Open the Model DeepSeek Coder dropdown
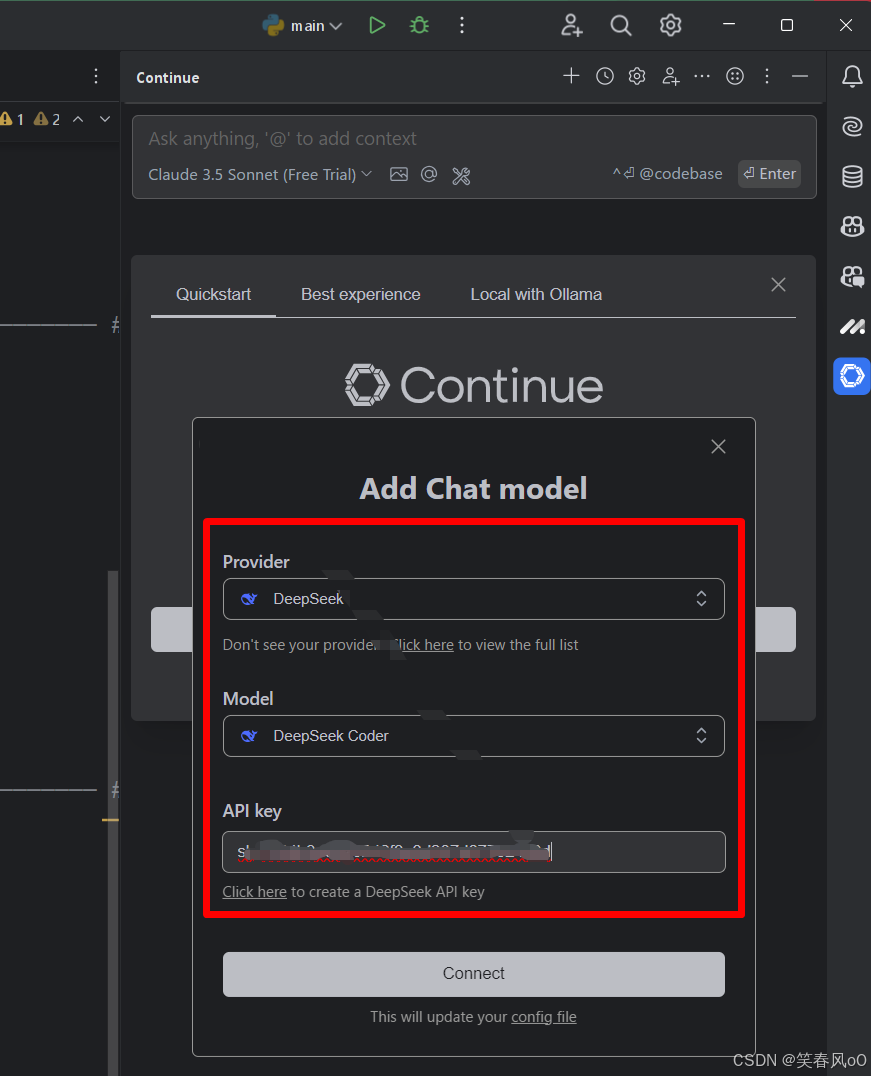The image size is (871, 1076). pyautogui.click(x=474, y=736)
